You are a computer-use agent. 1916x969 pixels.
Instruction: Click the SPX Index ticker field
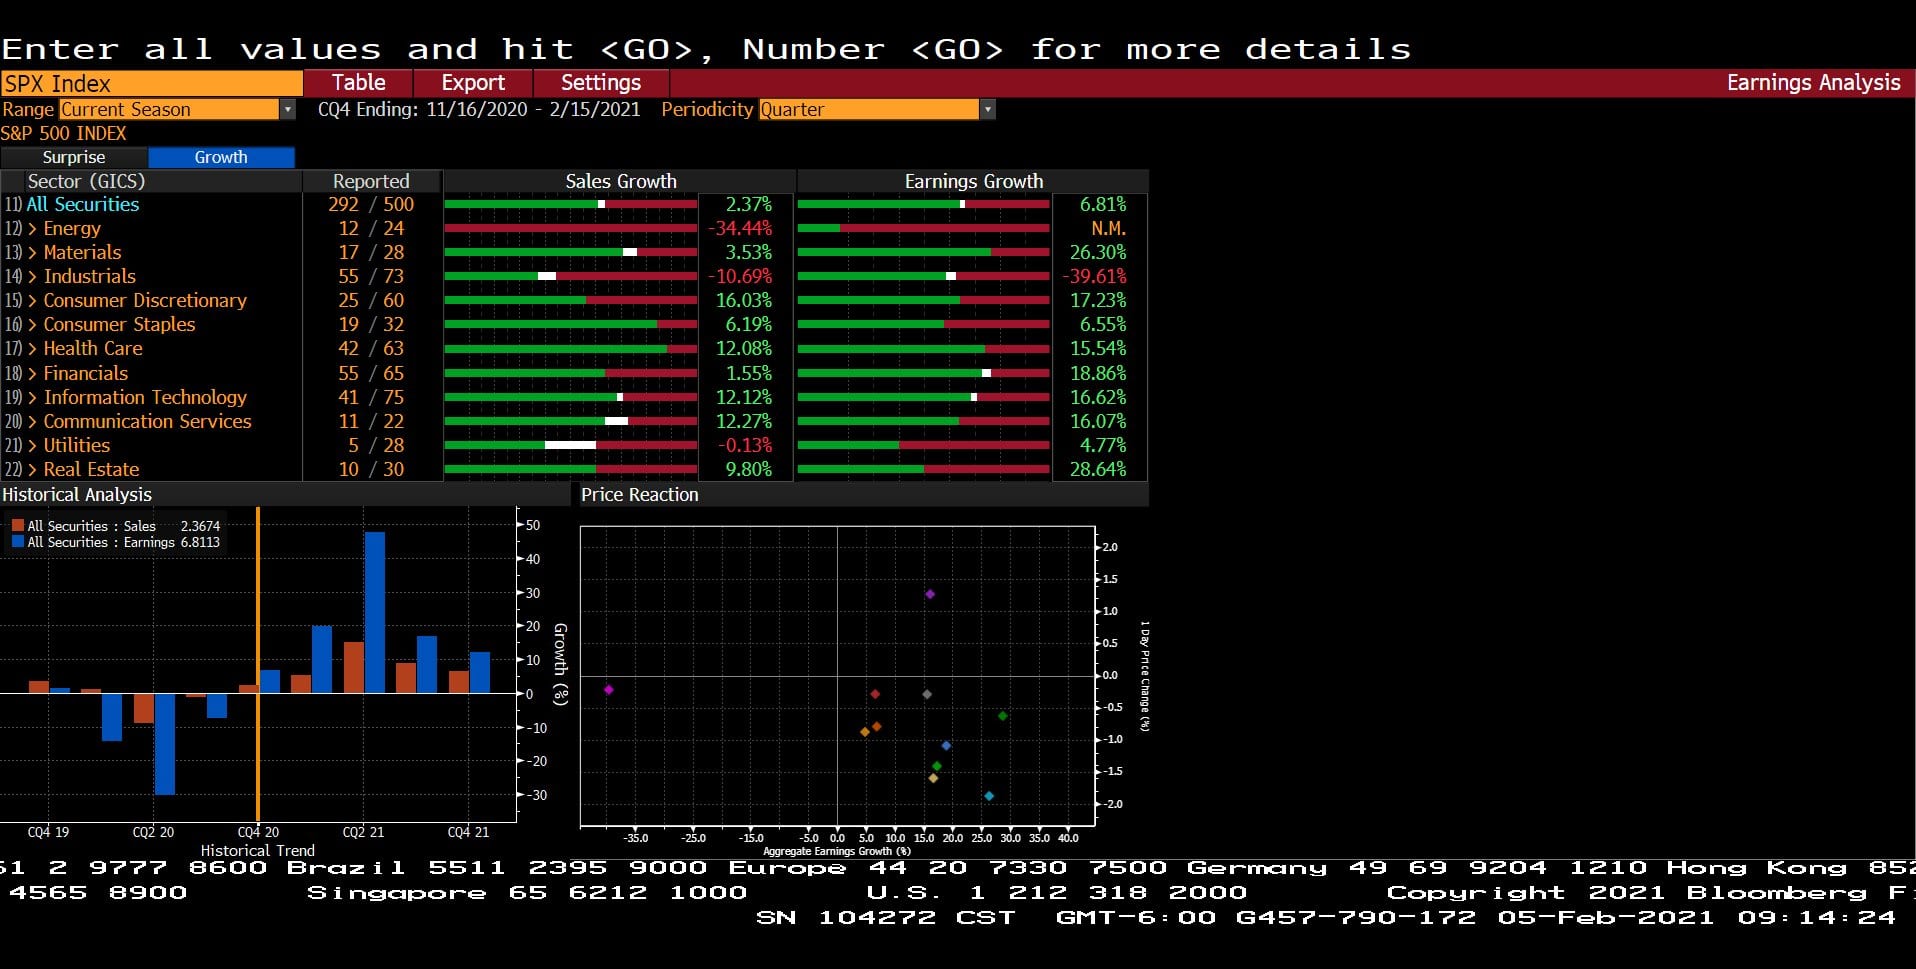point(152,83)
